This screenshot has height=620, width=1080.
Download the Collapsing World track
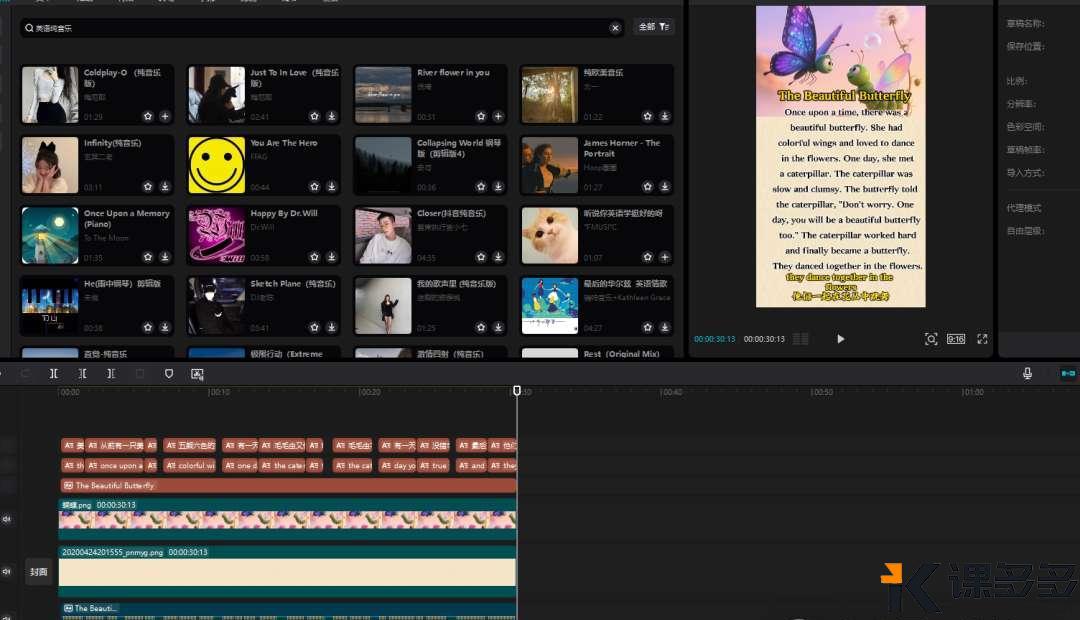click(x=498, y=187)
